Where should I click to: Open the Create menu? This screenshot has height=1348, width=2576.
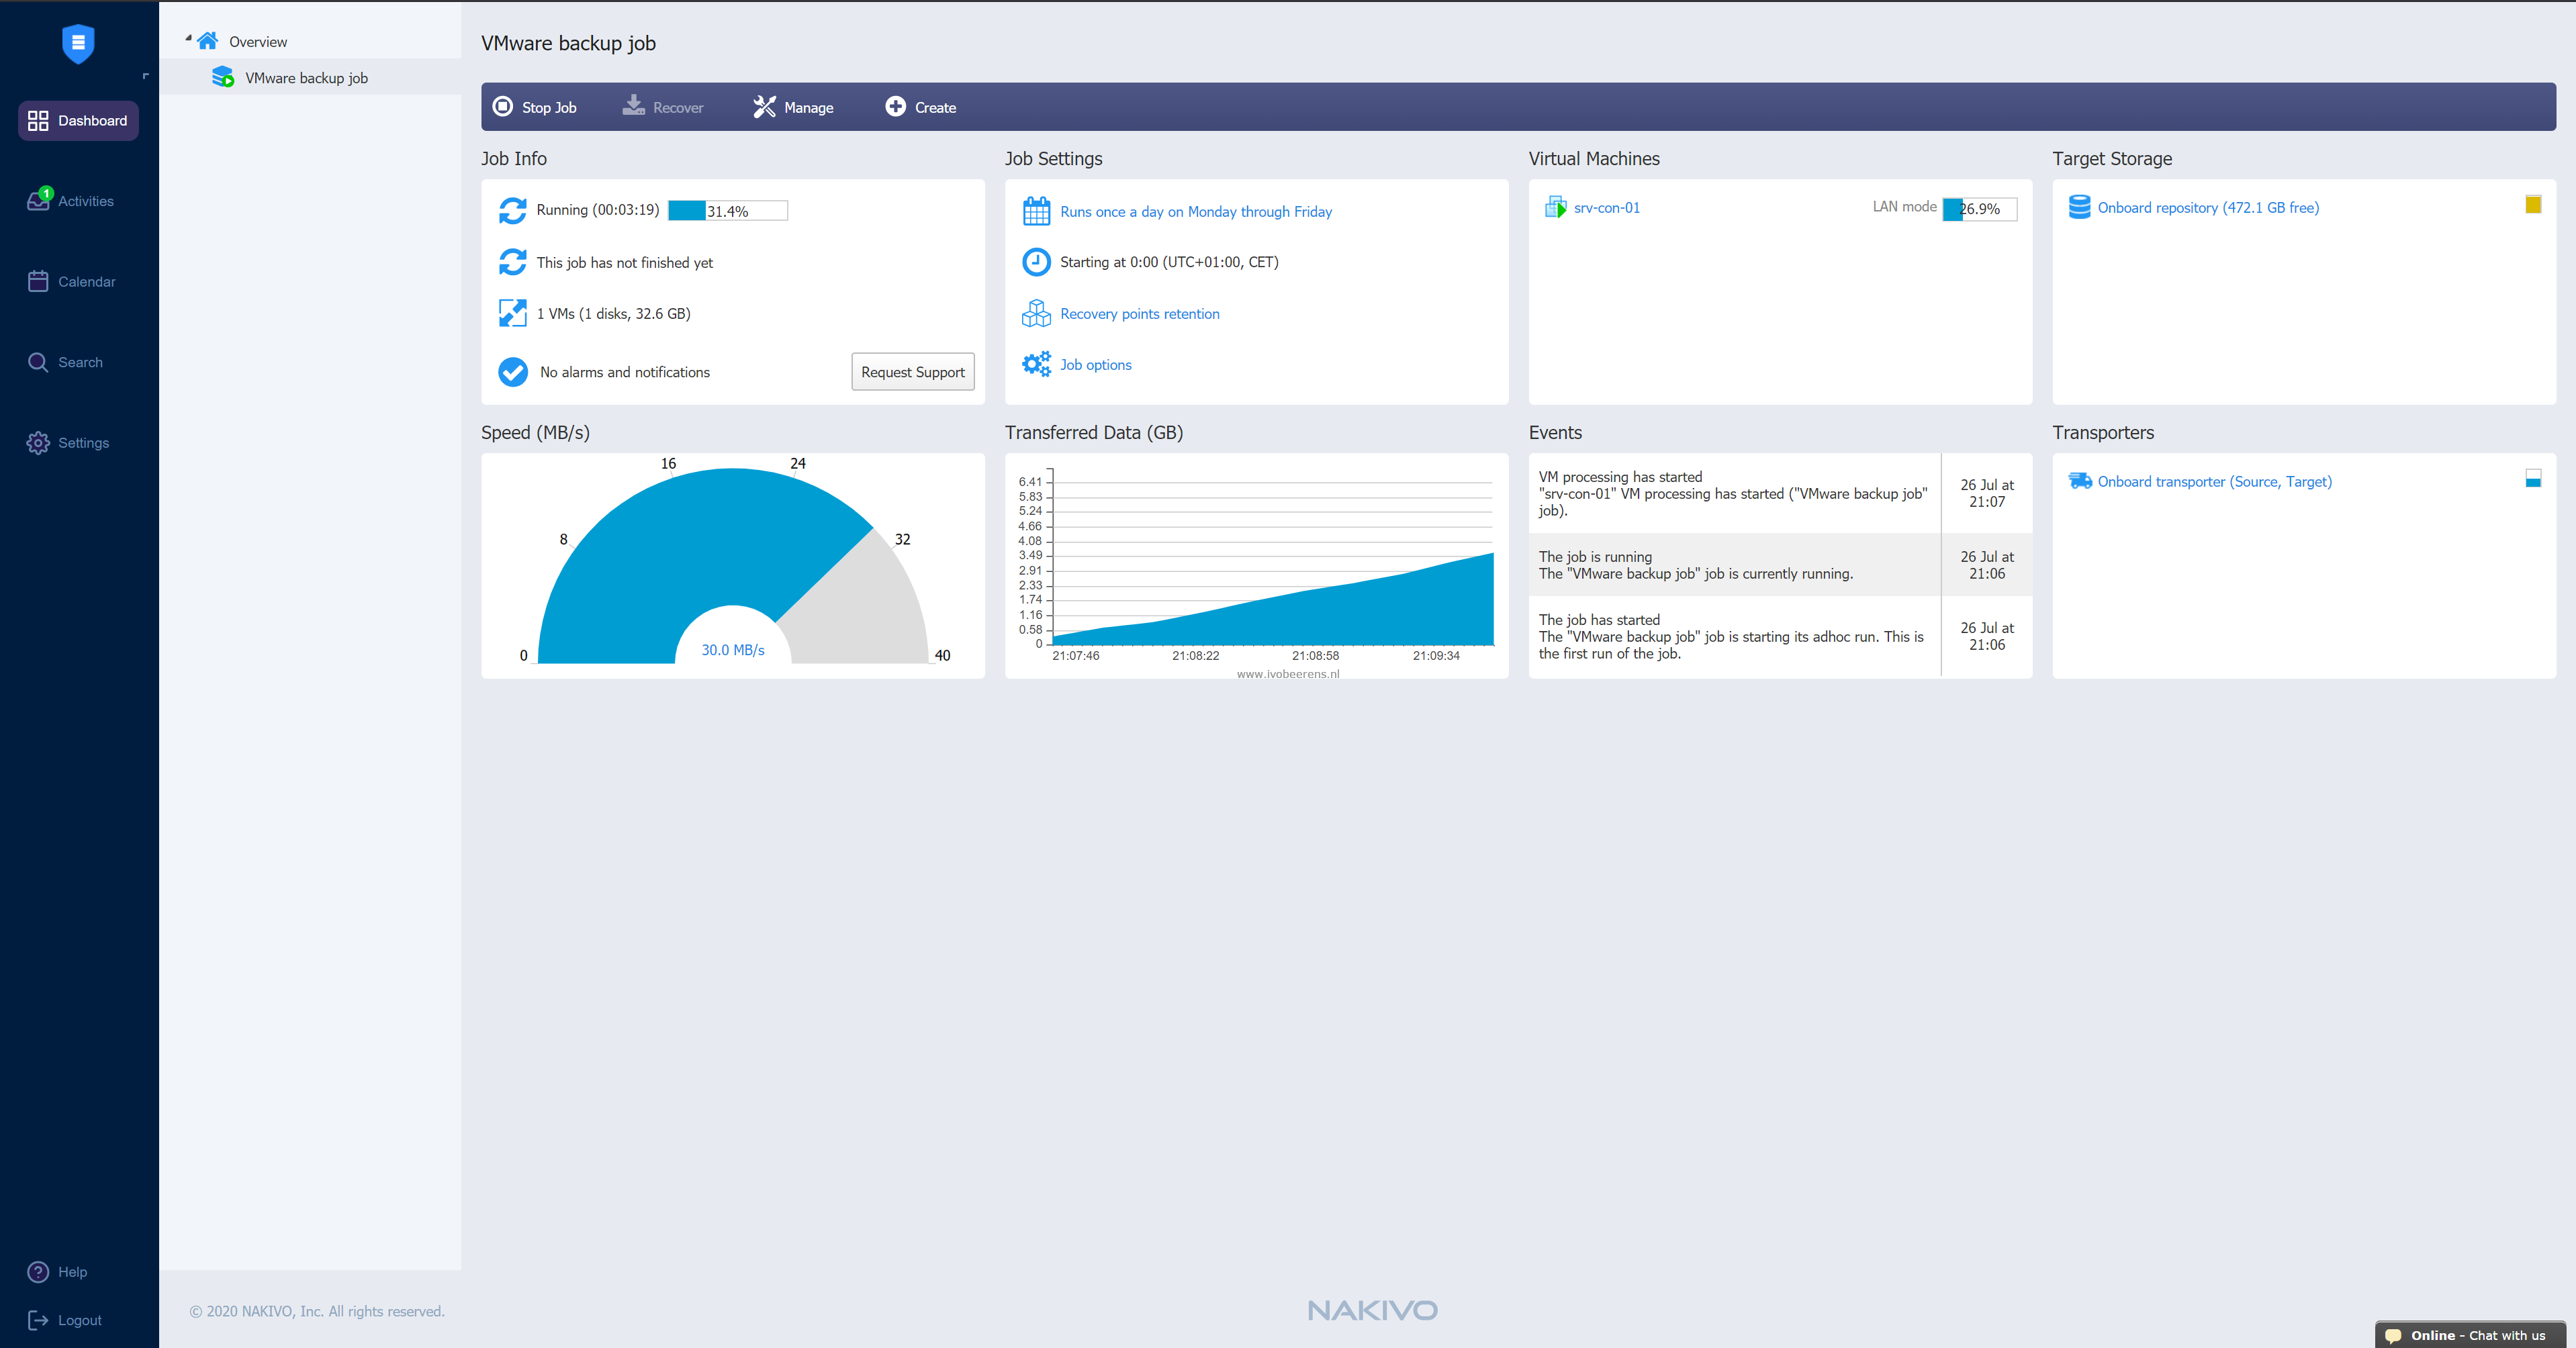(x=921, y=107)
